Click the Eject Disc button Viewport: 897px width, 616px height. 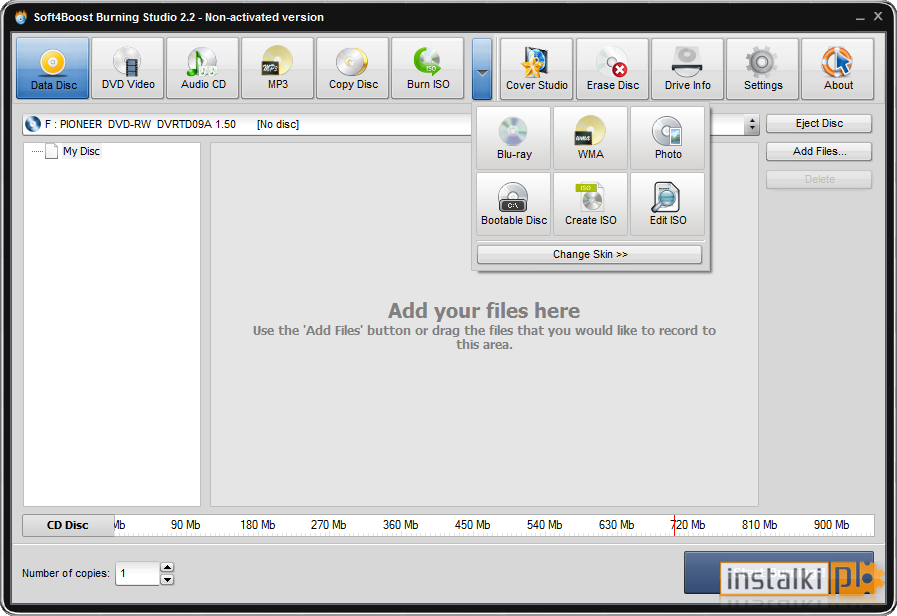tap(819, 123)
